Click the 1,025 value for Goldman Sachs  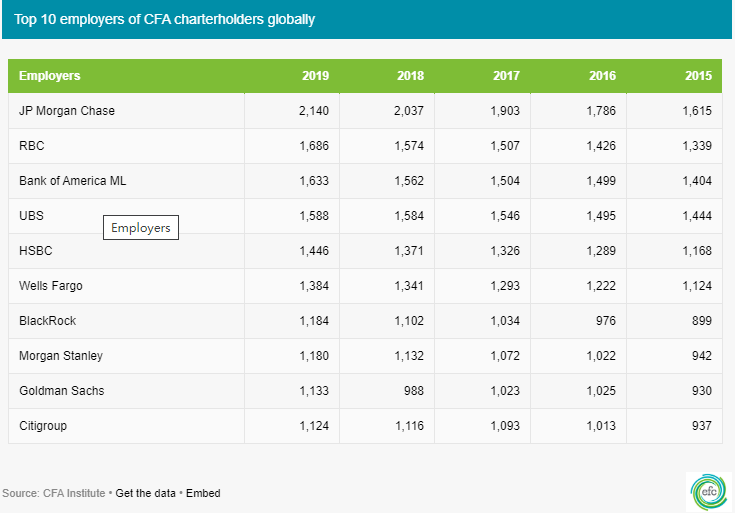[601, 391]
